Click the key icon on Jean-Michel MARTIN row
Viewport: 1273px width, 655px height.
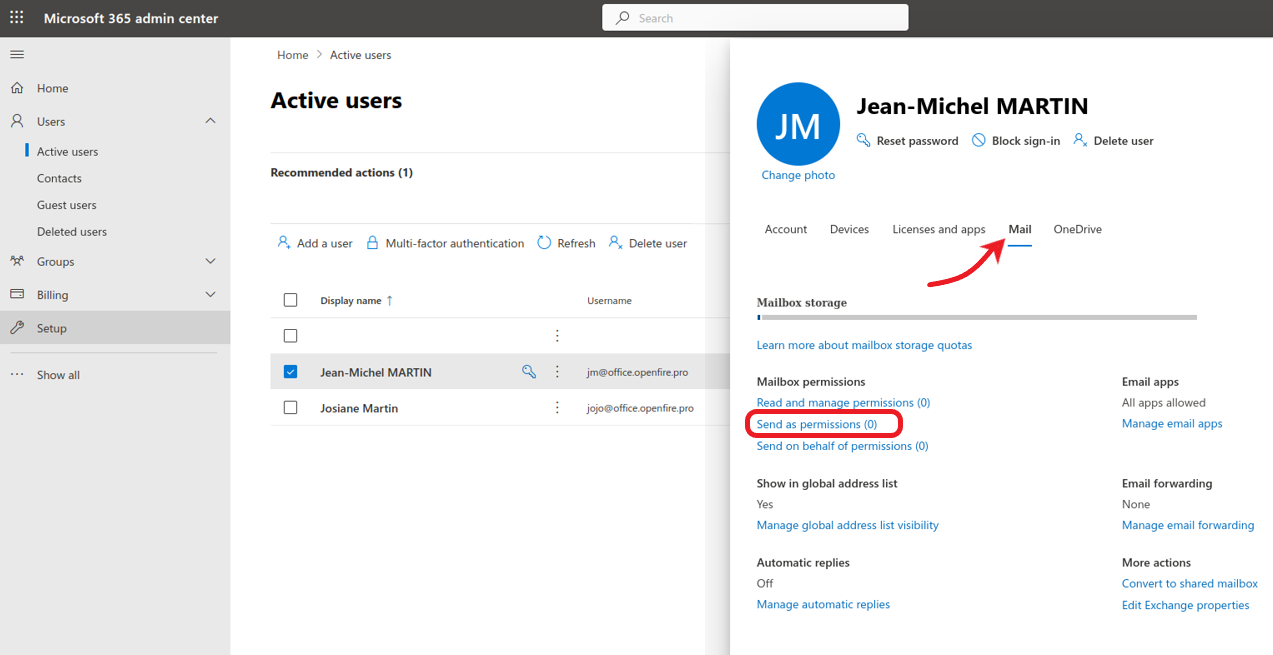tap(529, 372)
